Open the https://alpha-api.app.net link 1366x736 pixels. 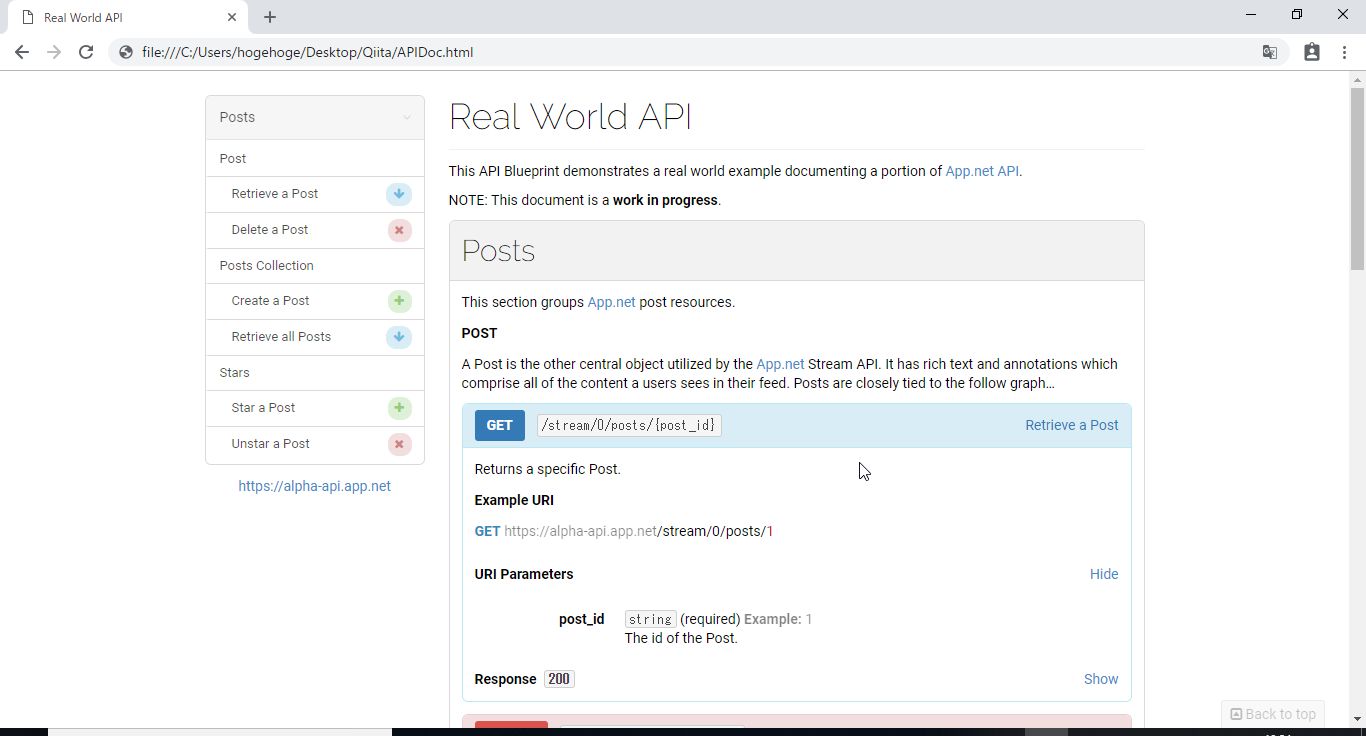pos(314,486)
